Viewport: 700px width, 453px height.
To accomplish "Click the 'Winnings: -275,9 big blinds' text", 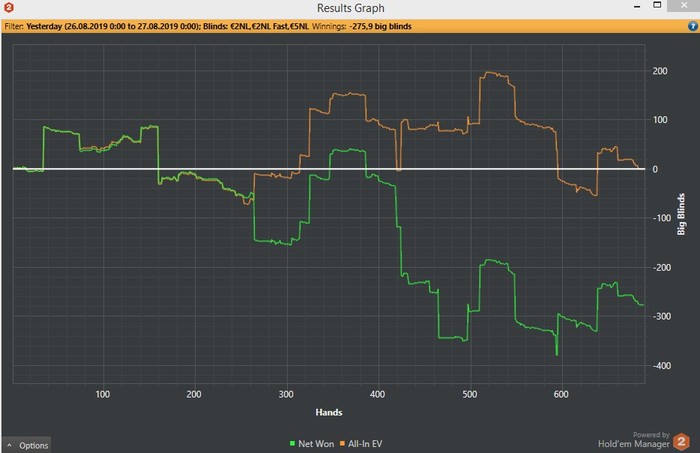I will 362,26.
